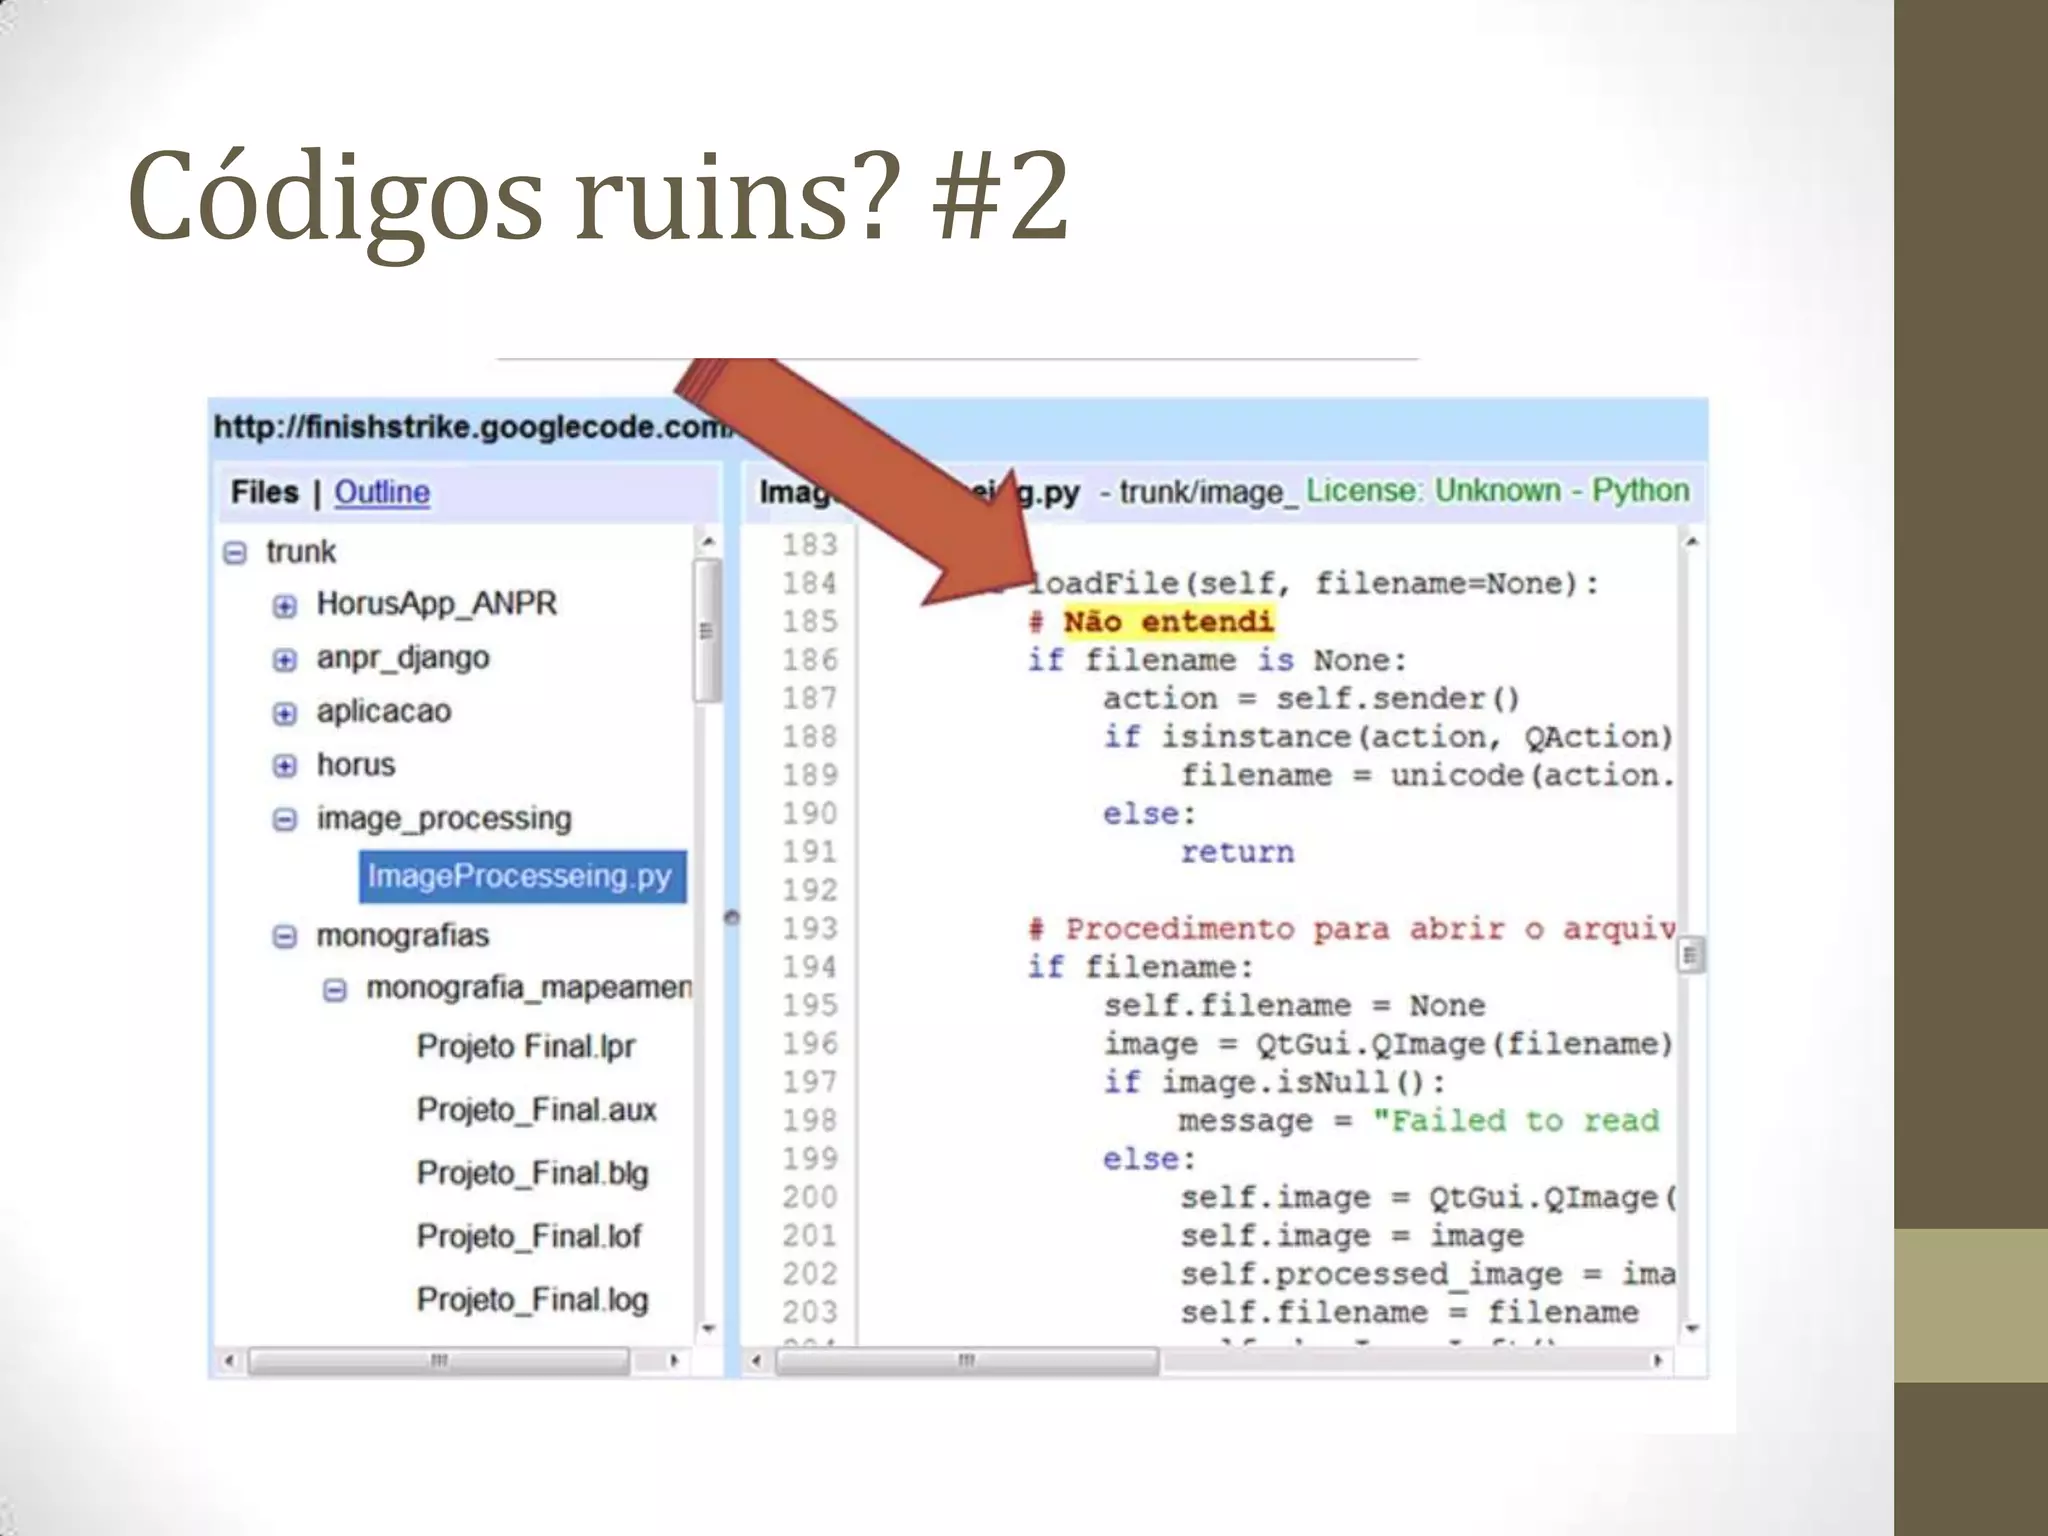Expand the horus folder icon

[x=285, y=766]
